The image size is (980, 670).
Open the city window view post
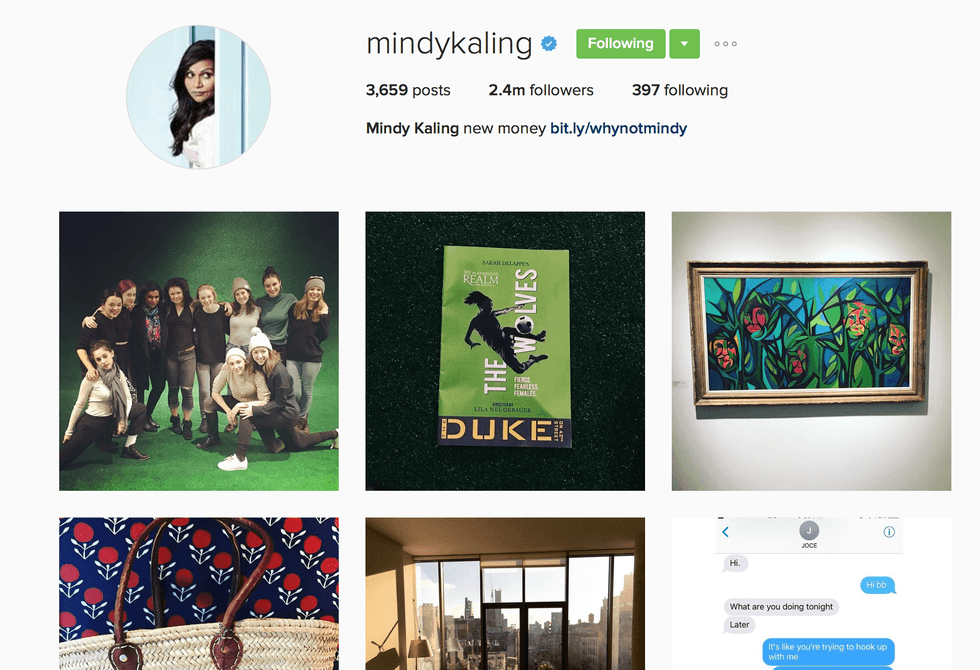pos(505,594)
